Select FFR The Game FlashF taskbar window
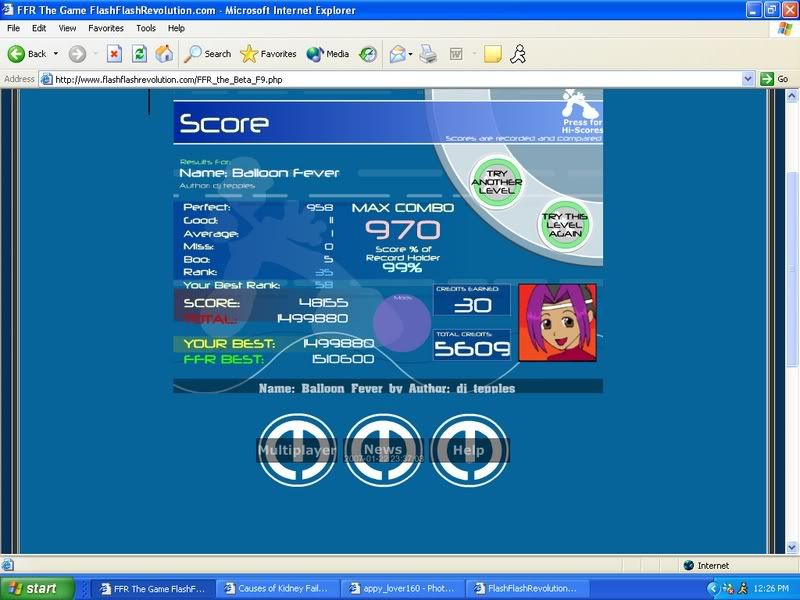The image size is (800, 600). click(x=153, y=588)
